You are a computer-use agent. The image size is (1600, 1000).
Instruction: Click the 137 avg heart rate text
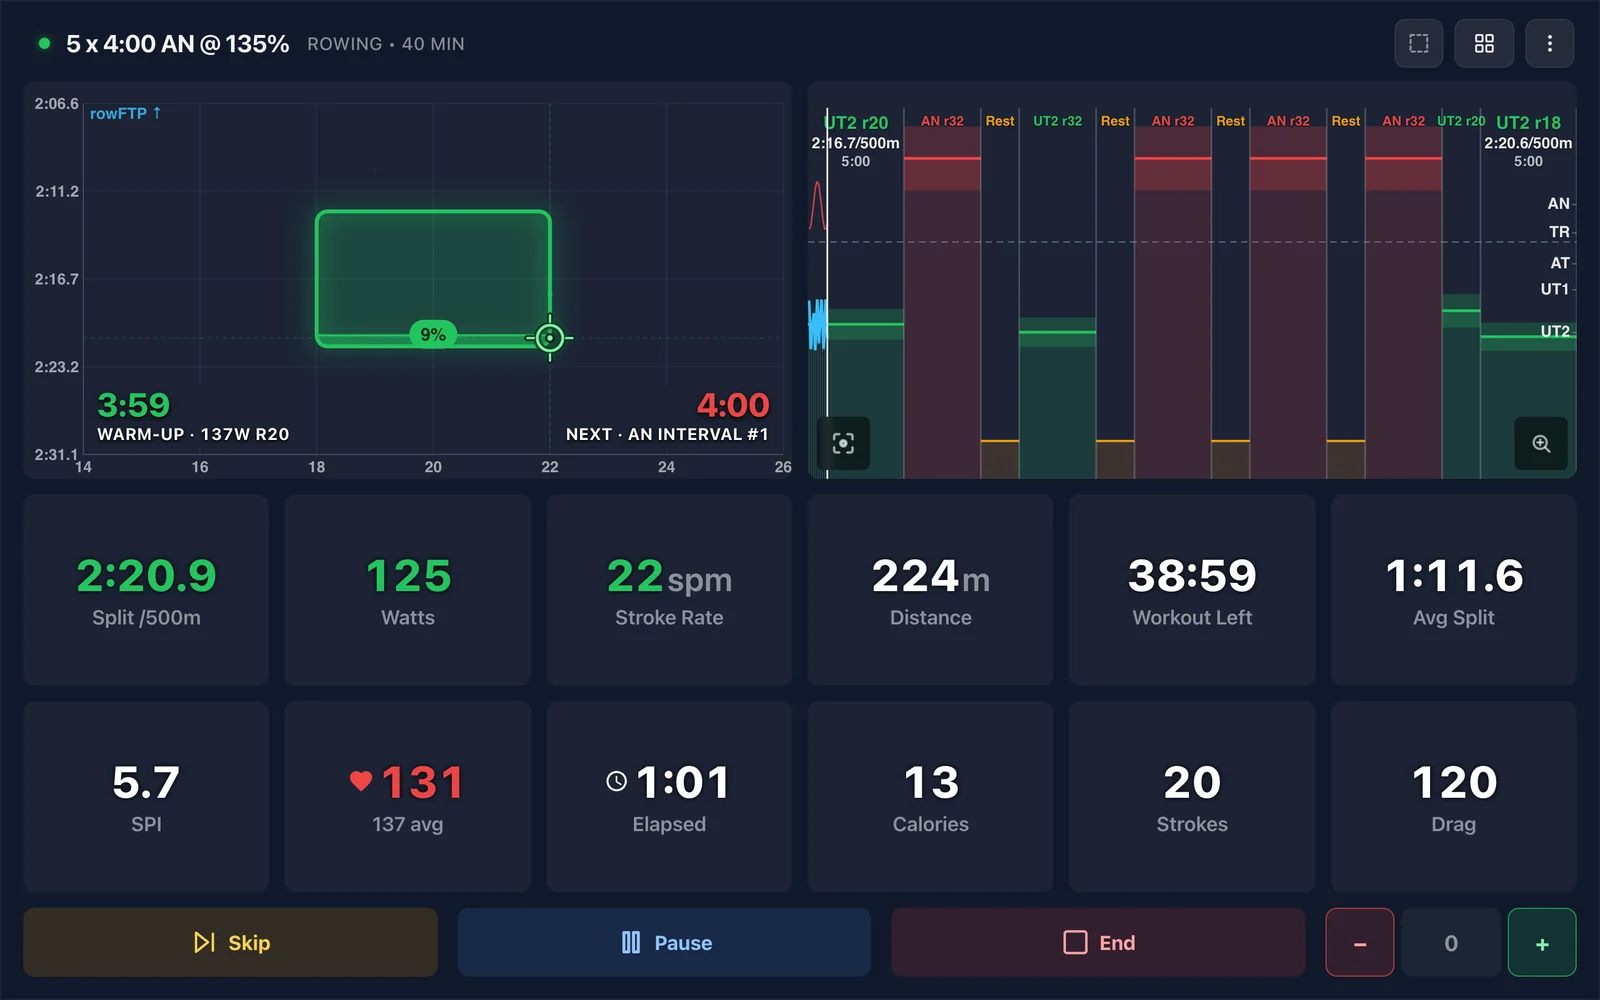pos(407,824)
